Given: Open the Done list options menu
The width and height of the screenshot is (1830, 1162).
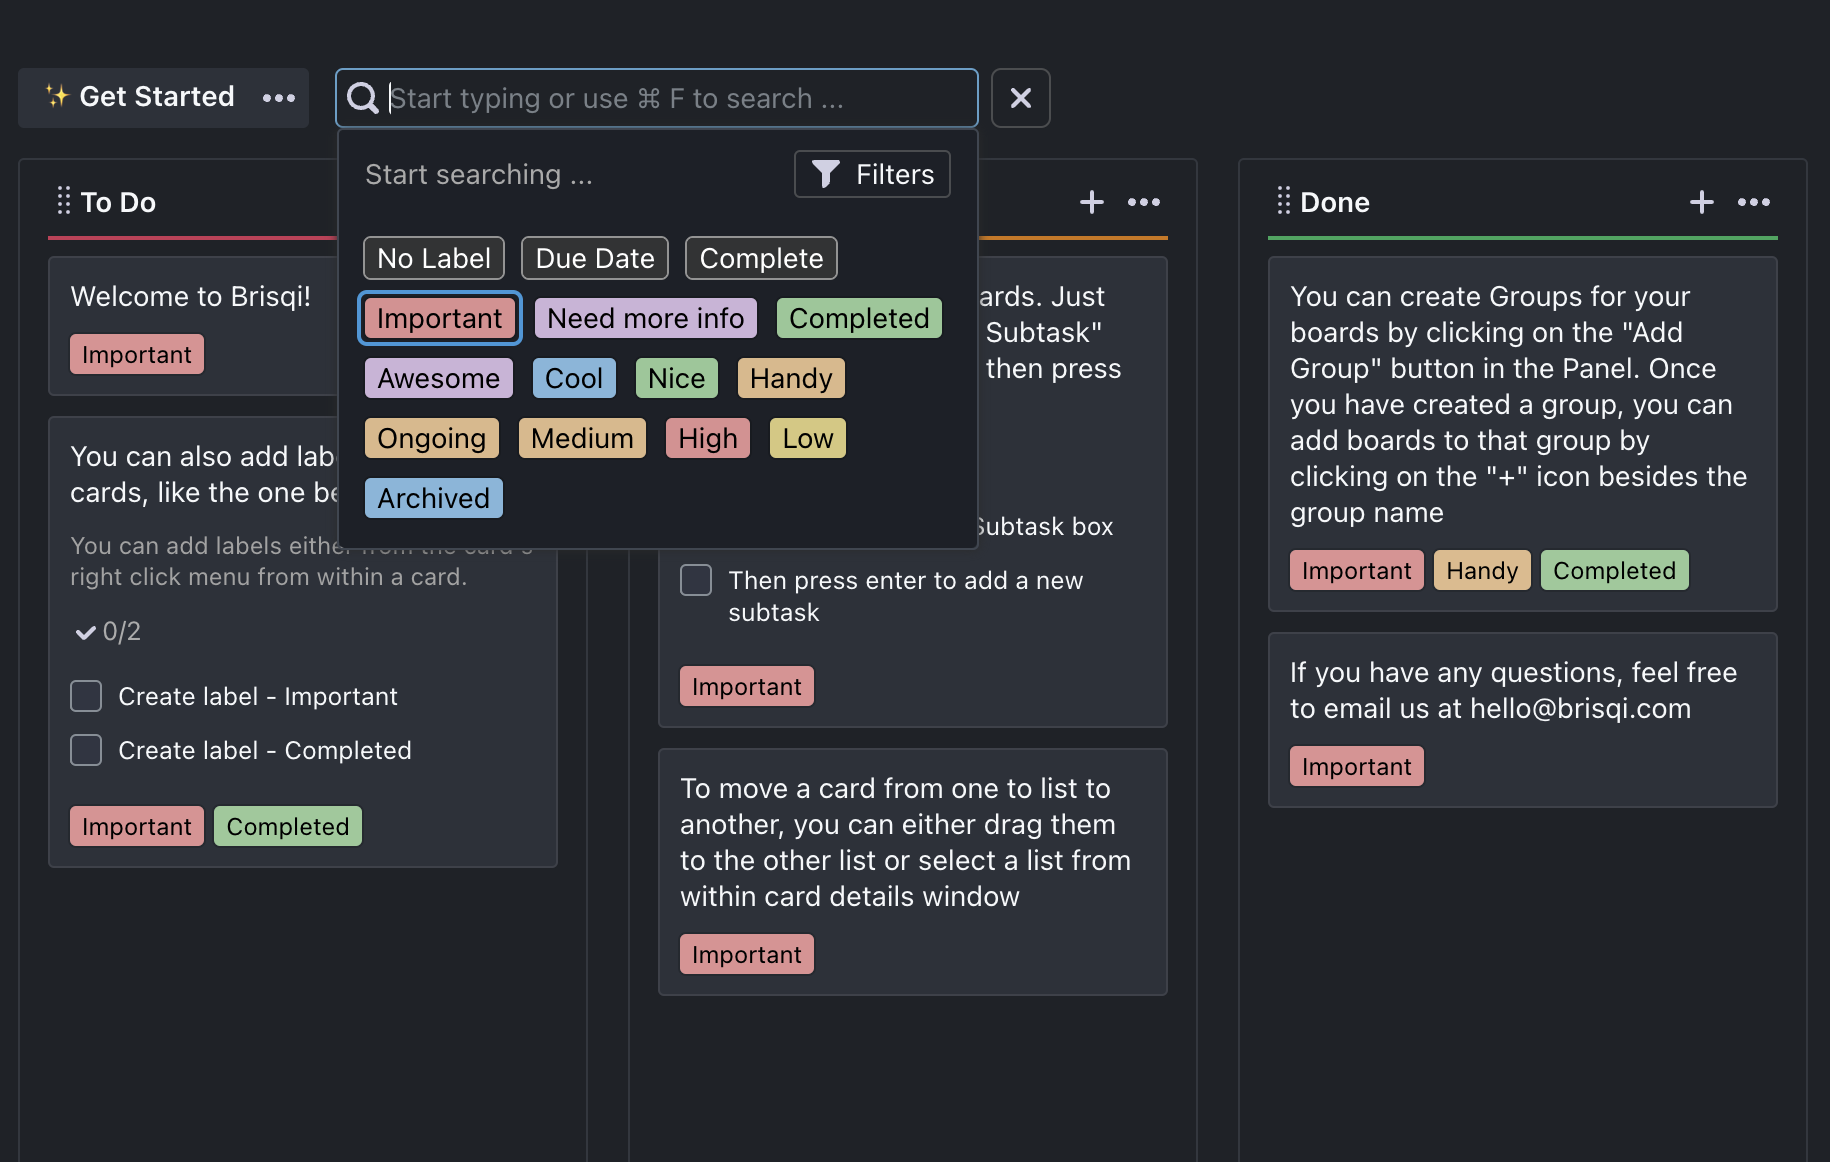Looking at the screenshot, I should (1754, 202).
